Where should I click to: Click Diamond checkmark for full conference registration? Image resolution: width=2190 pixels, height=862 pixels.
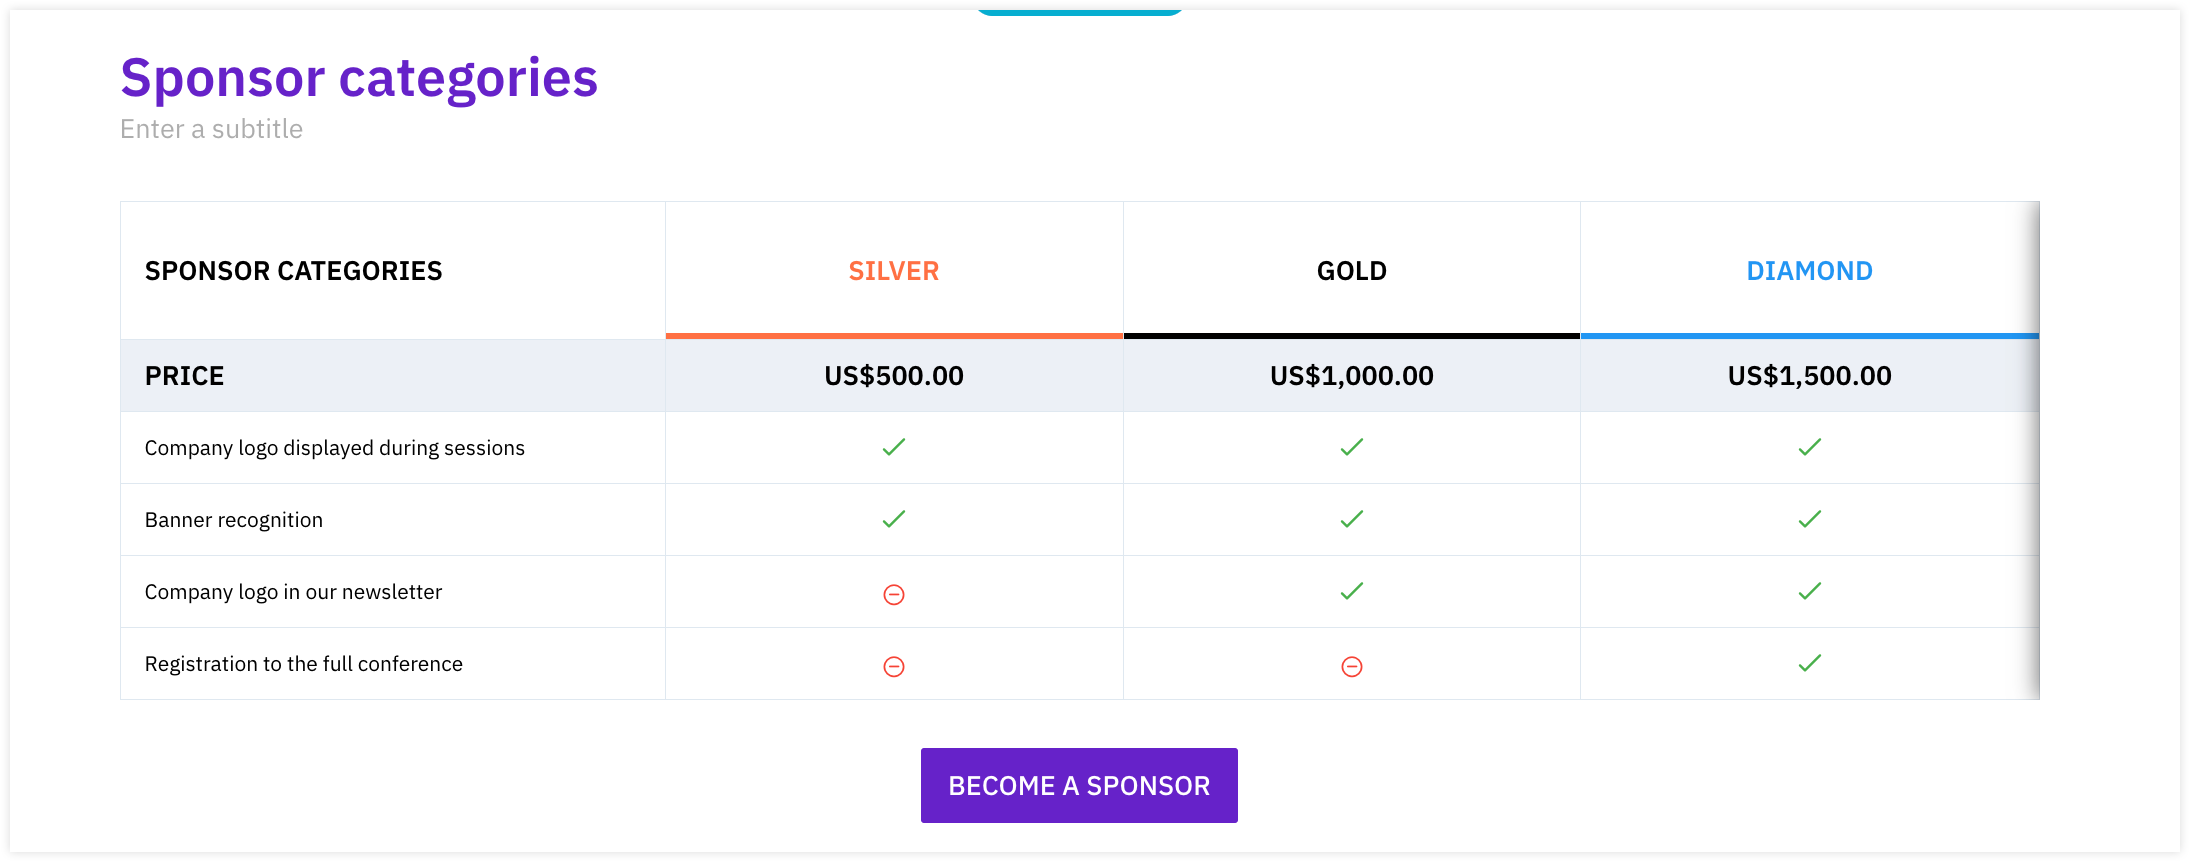coord(1809,663)
